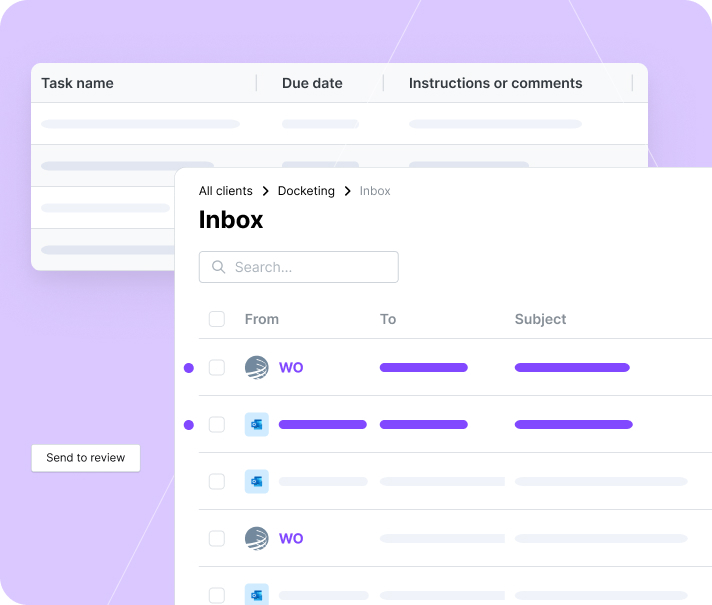Click the Outlook icon in second unread row
The width and height of the screenshot is (712, 605).
tap(257, 425)
